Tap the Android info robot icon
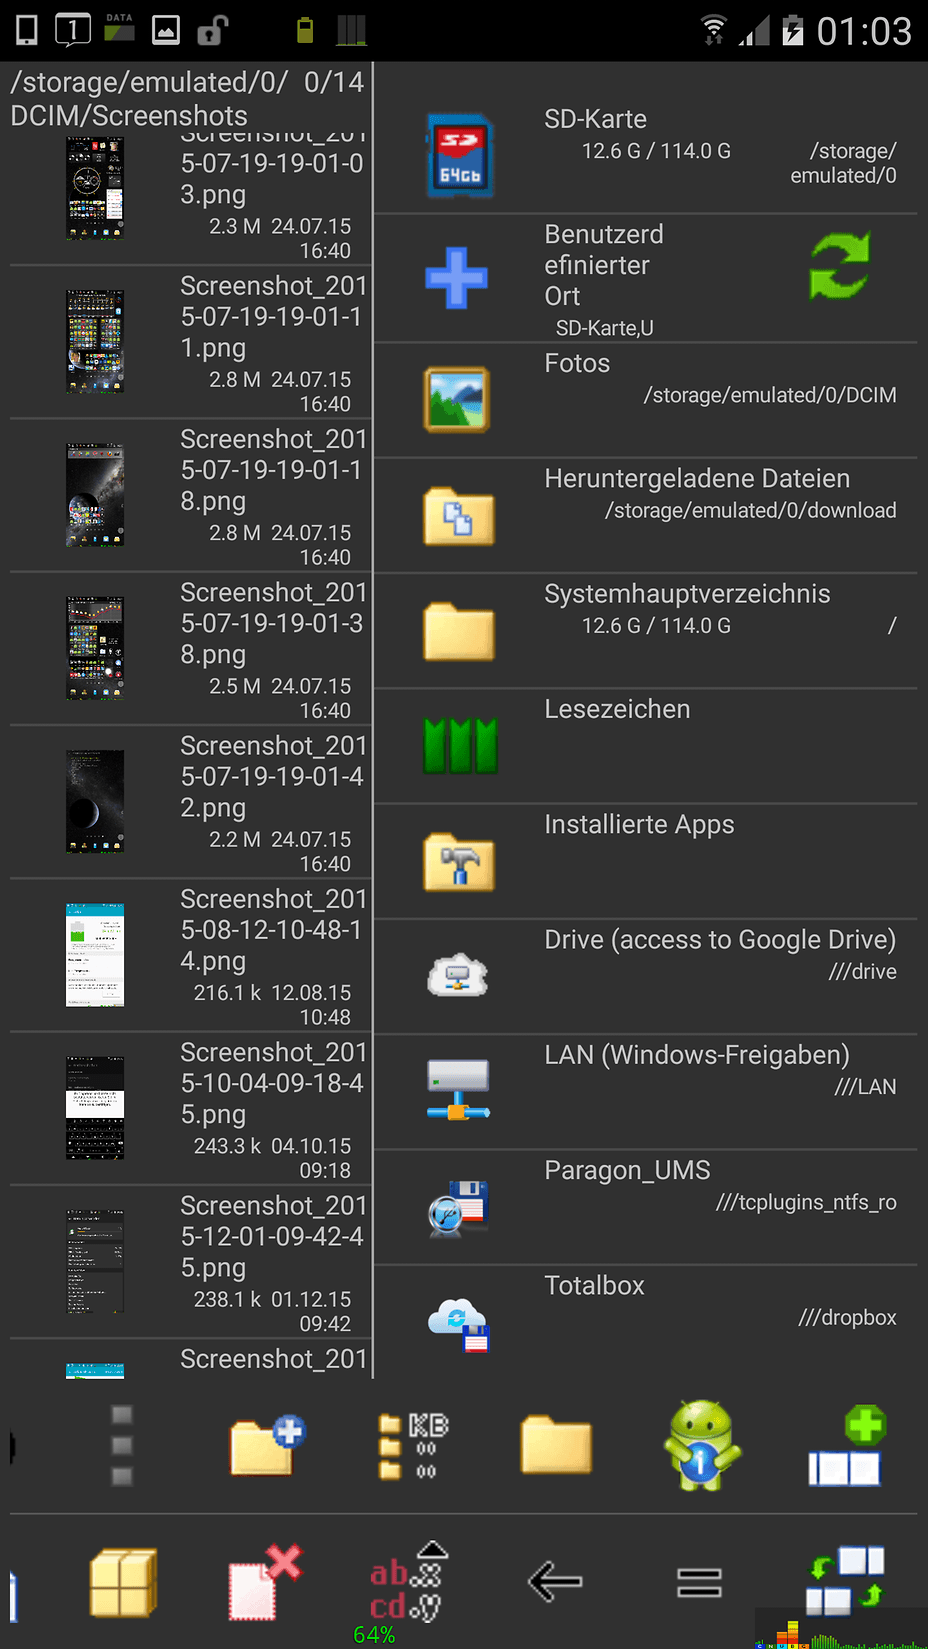928x1649 pixels. 701,1444
